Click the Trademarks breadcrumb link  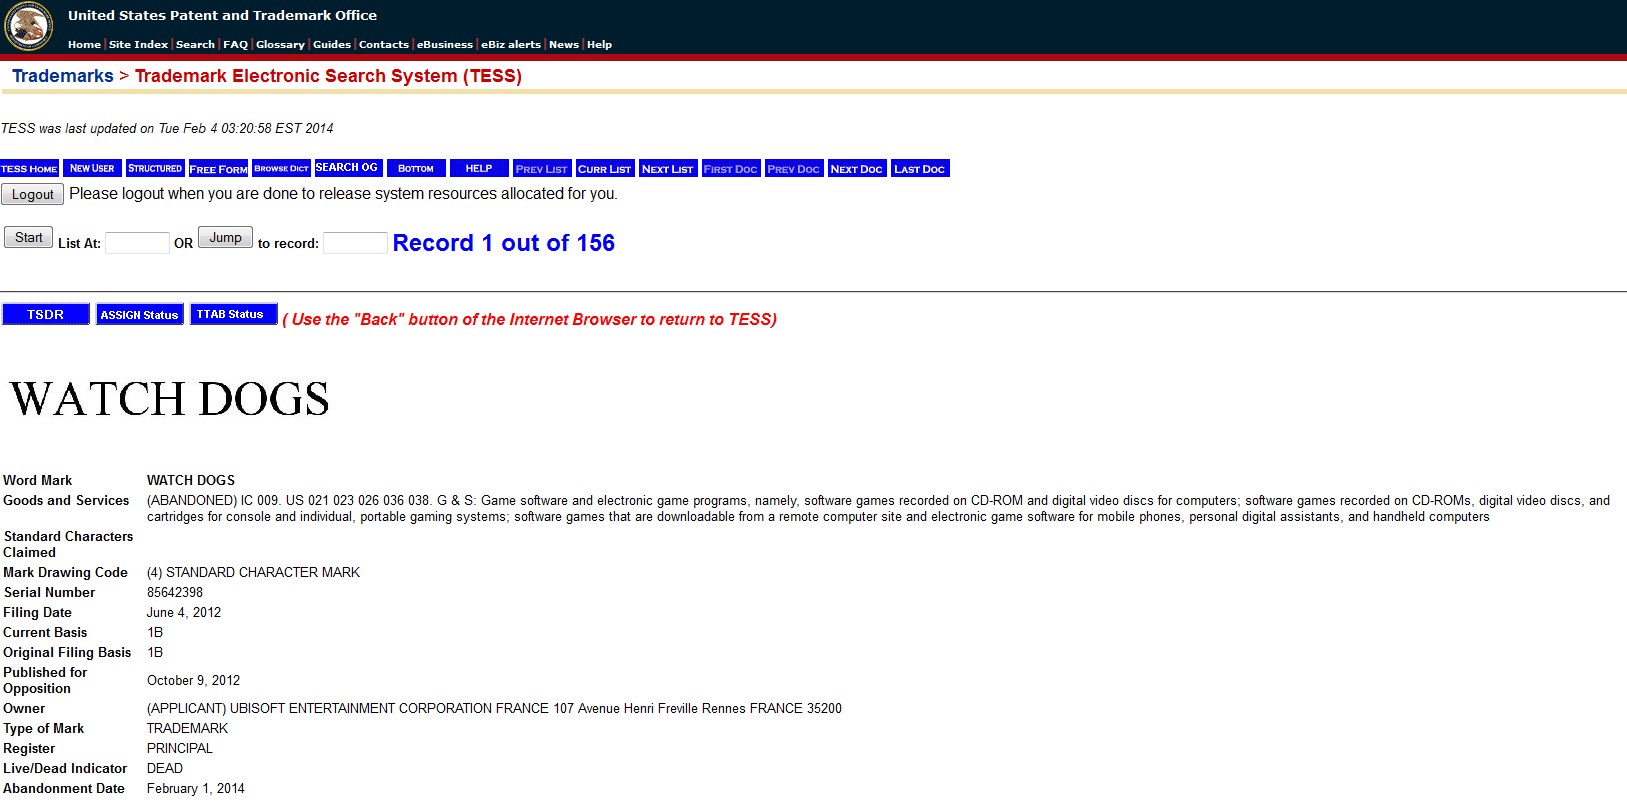[63, 76]
